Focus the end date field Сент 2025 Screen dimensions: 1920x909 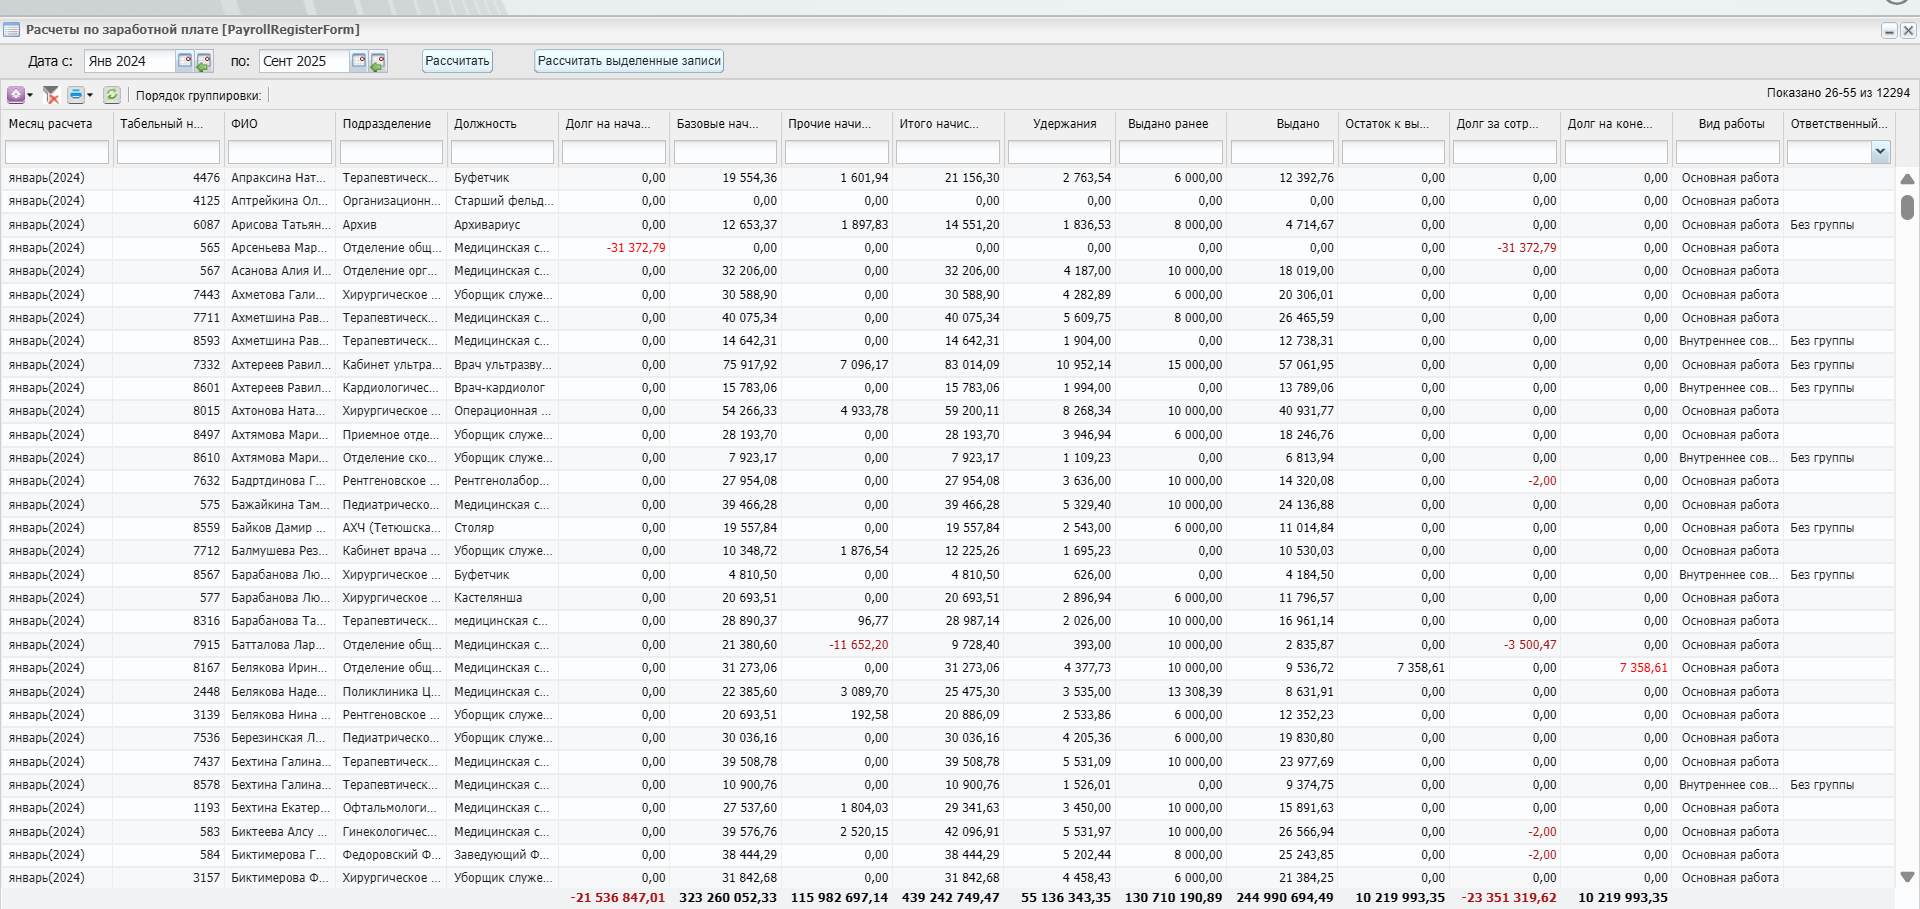coord(304,62)
